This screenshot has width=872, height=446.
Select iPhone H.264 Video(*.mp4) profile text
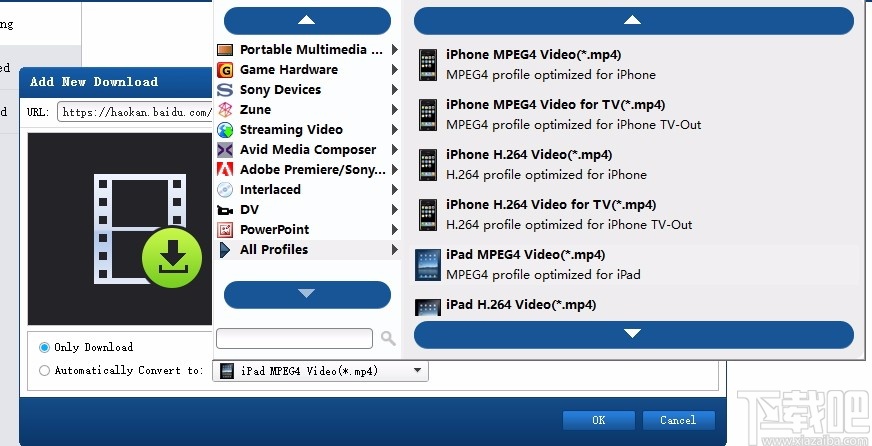pyautogui.click(x=529, y=155)
